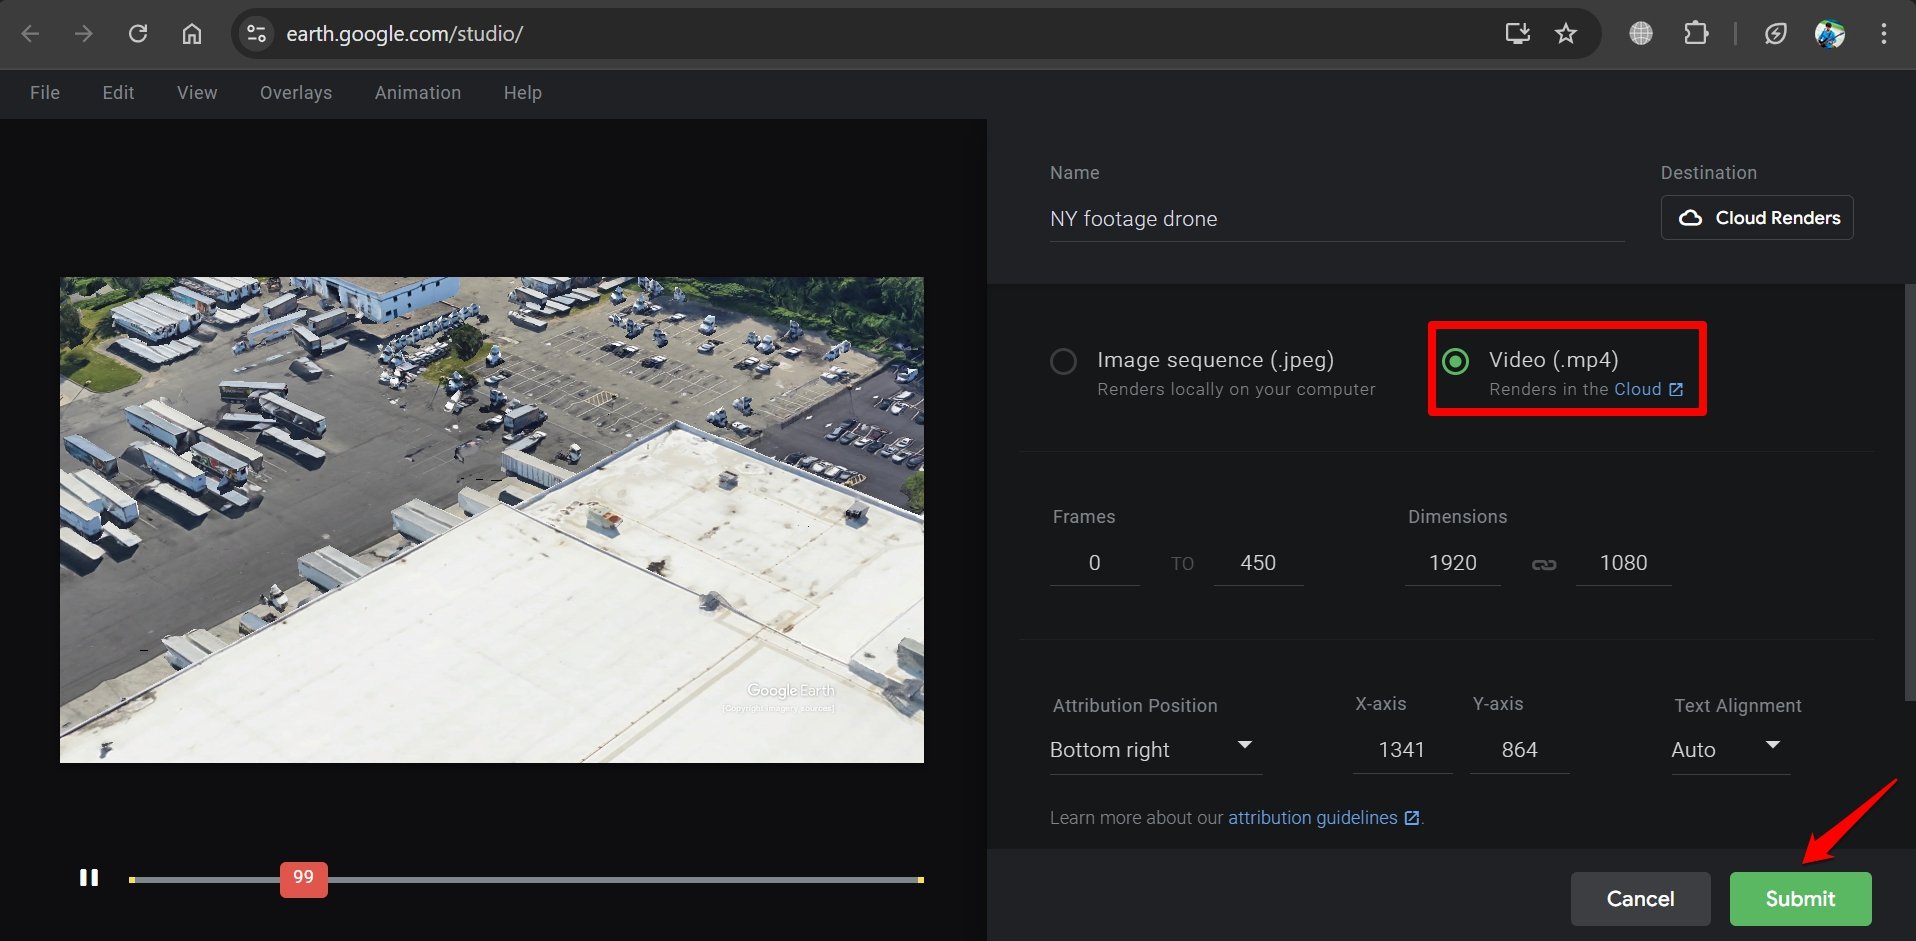Edit the end frame field showing 450
Viewport: 1916px width, 941px height.
click(x=1258, y=563)
